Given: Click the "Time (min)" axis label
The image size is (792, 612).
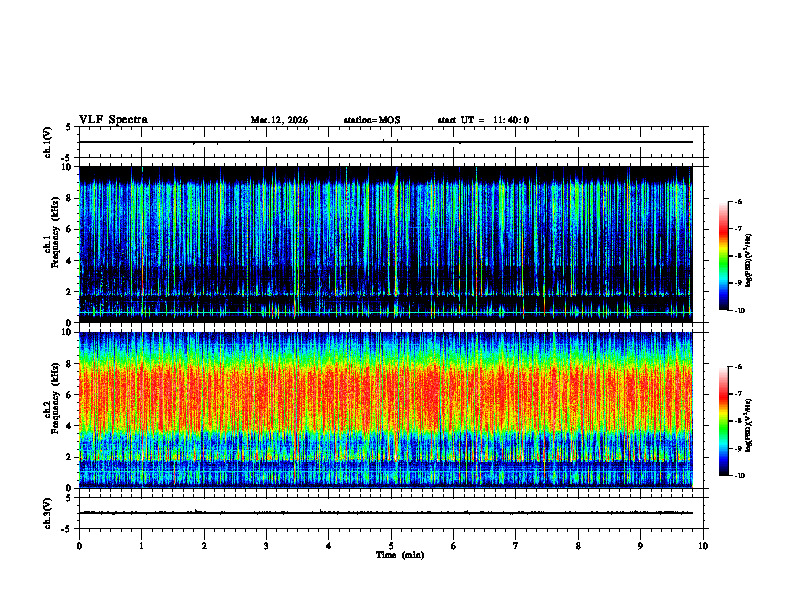Looking at the screenshot, I should coord(400,555).
